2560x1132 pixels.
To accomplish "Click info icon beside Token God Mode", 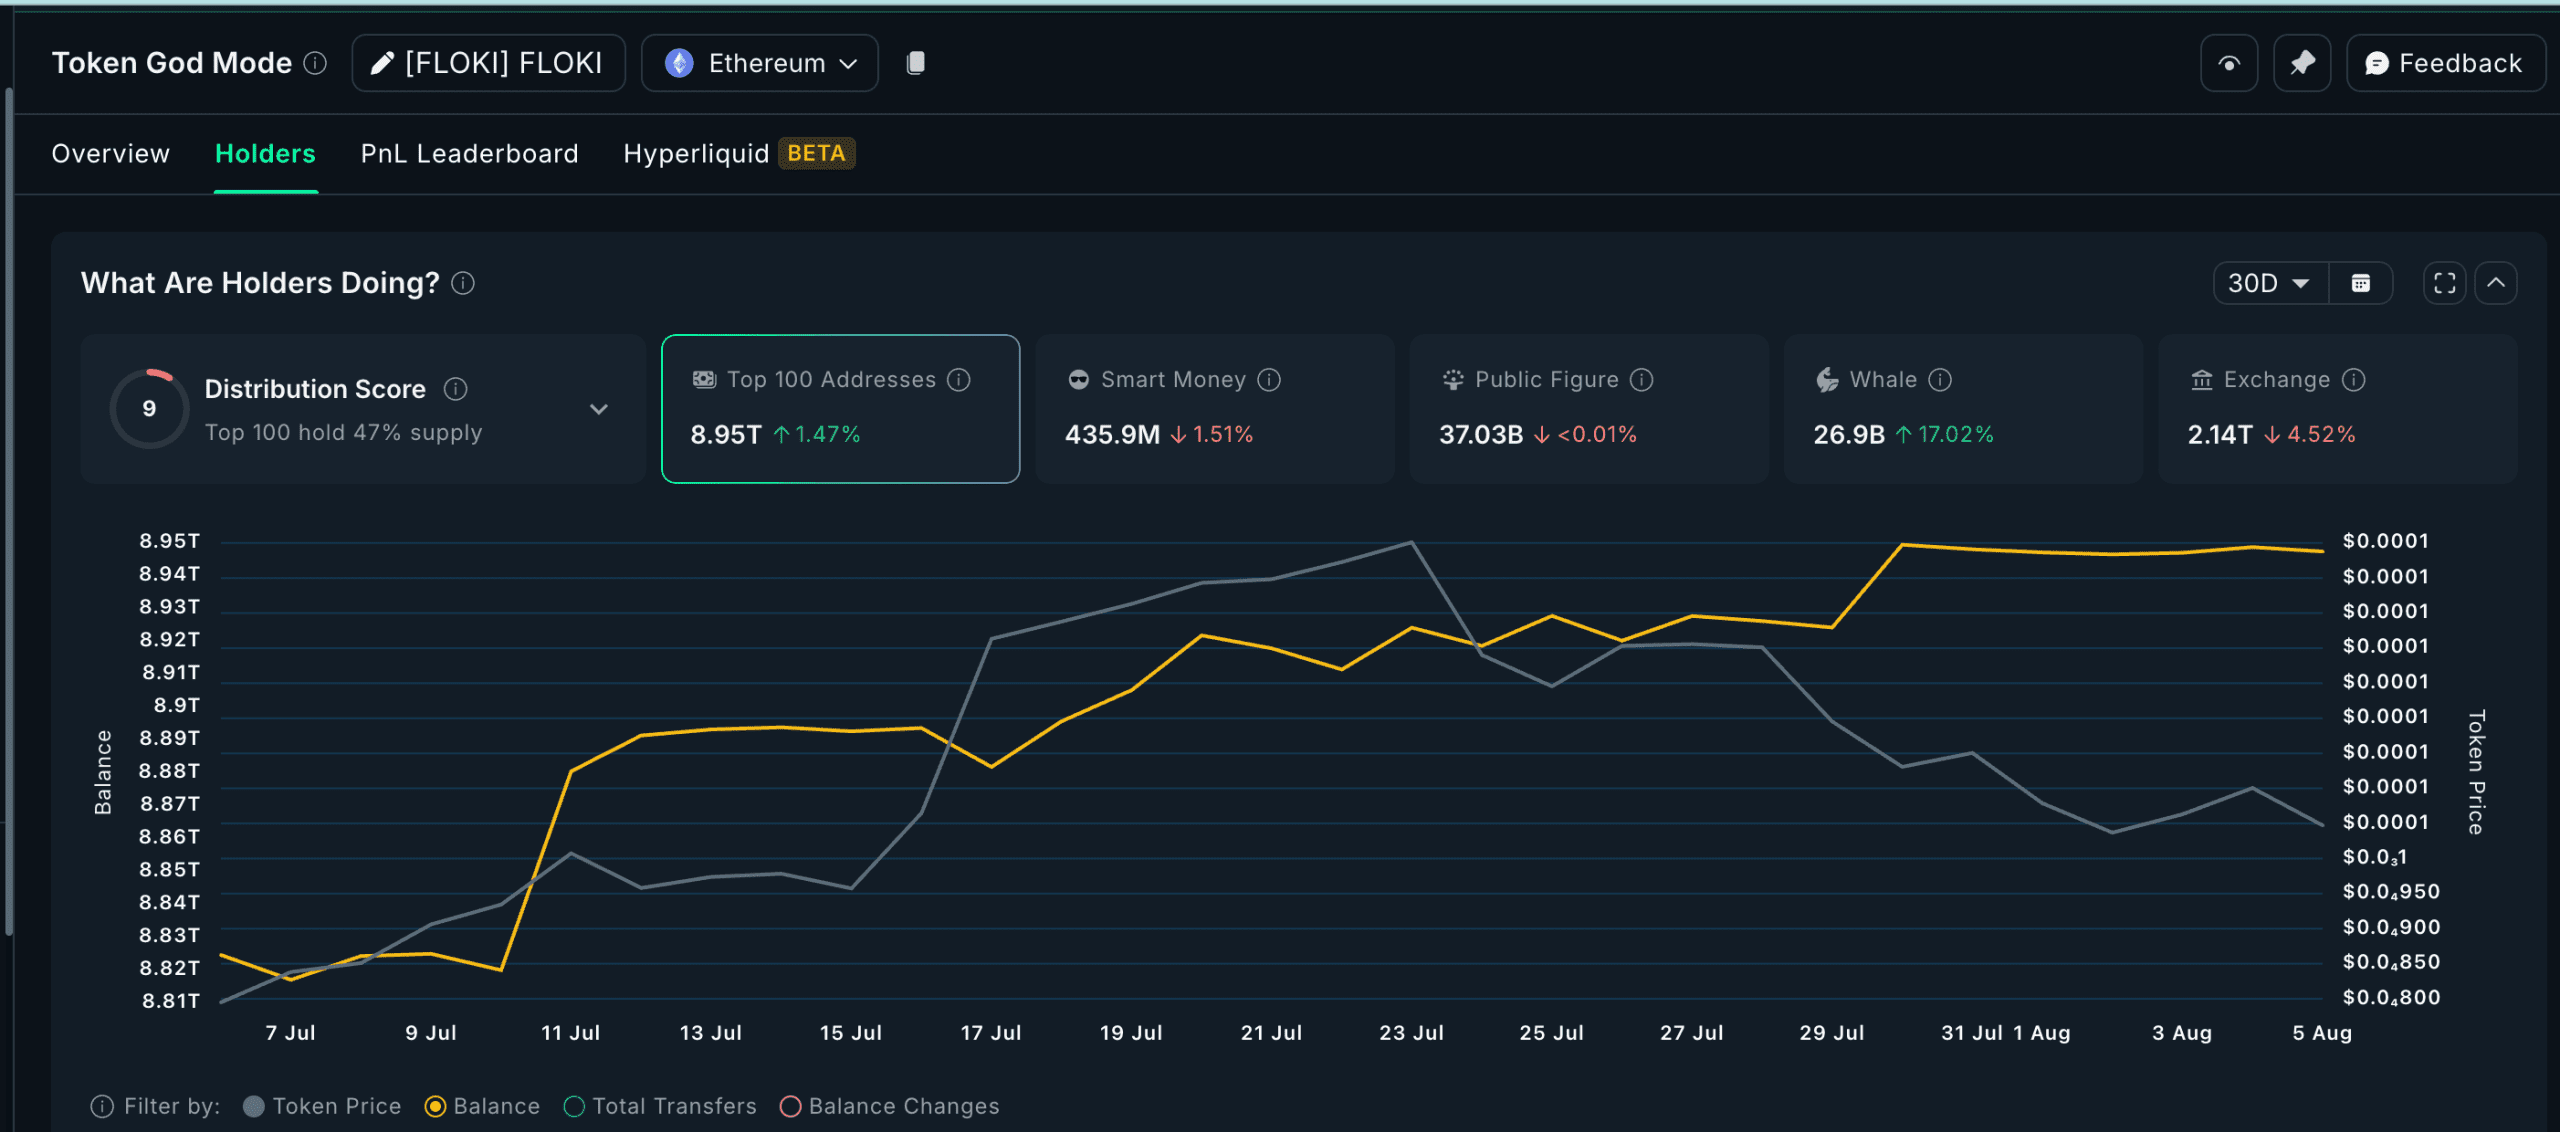I will coord(315,63).
